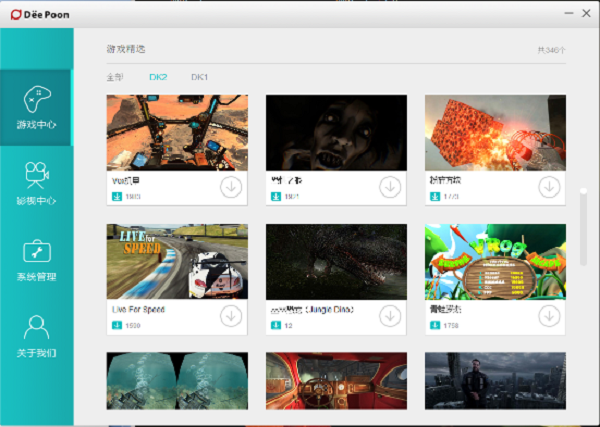600x427 pixels.
Task: Select the DK2 filter tab
Action: point(159,77)
